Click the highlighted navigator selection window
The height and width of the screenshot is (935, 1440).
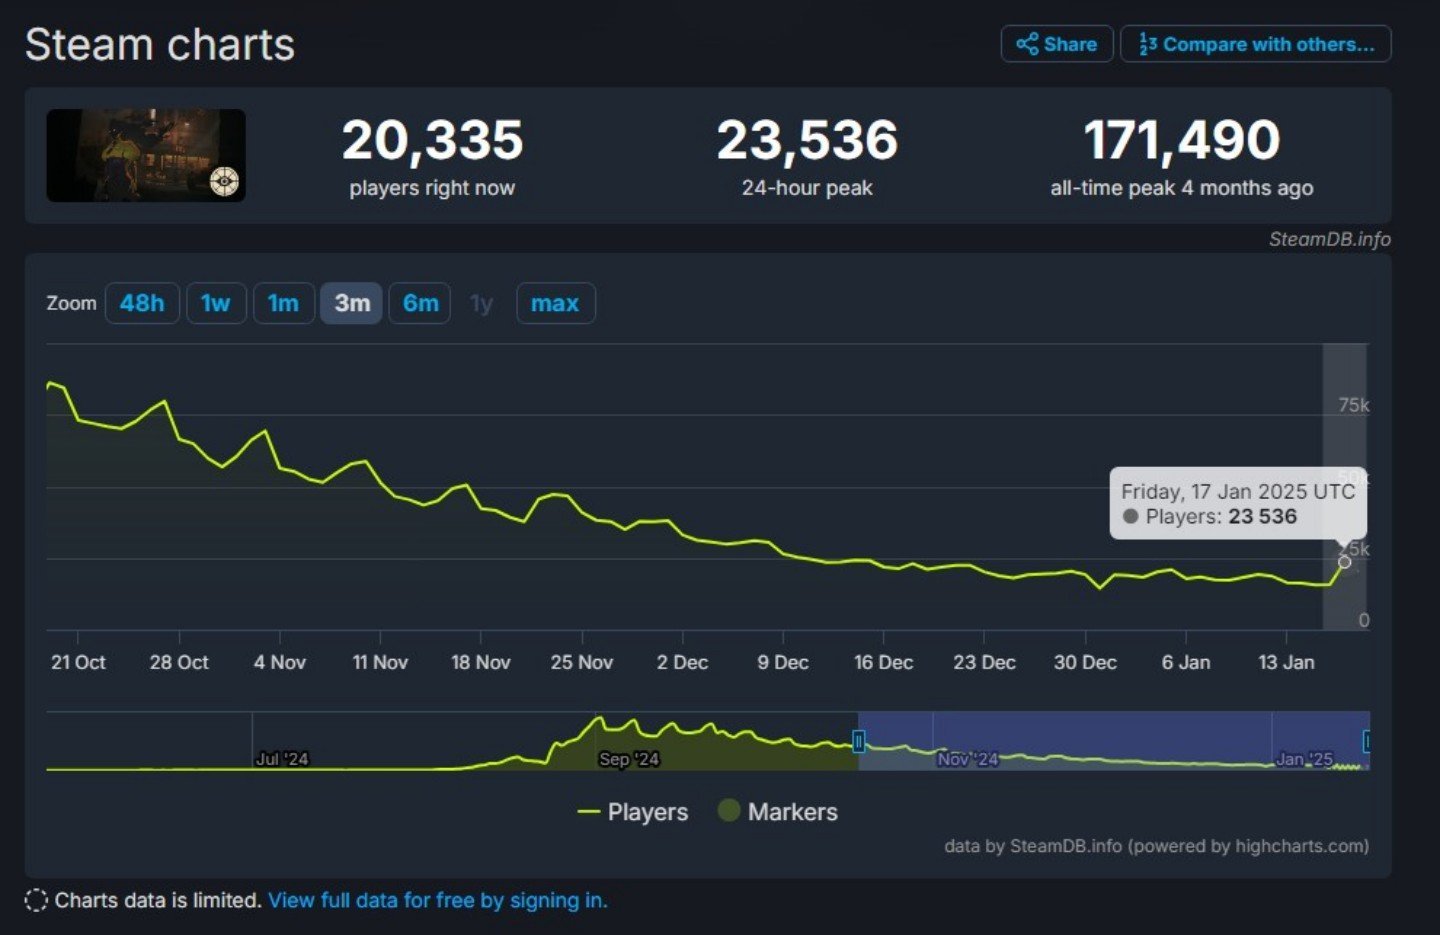point(1113,741)
